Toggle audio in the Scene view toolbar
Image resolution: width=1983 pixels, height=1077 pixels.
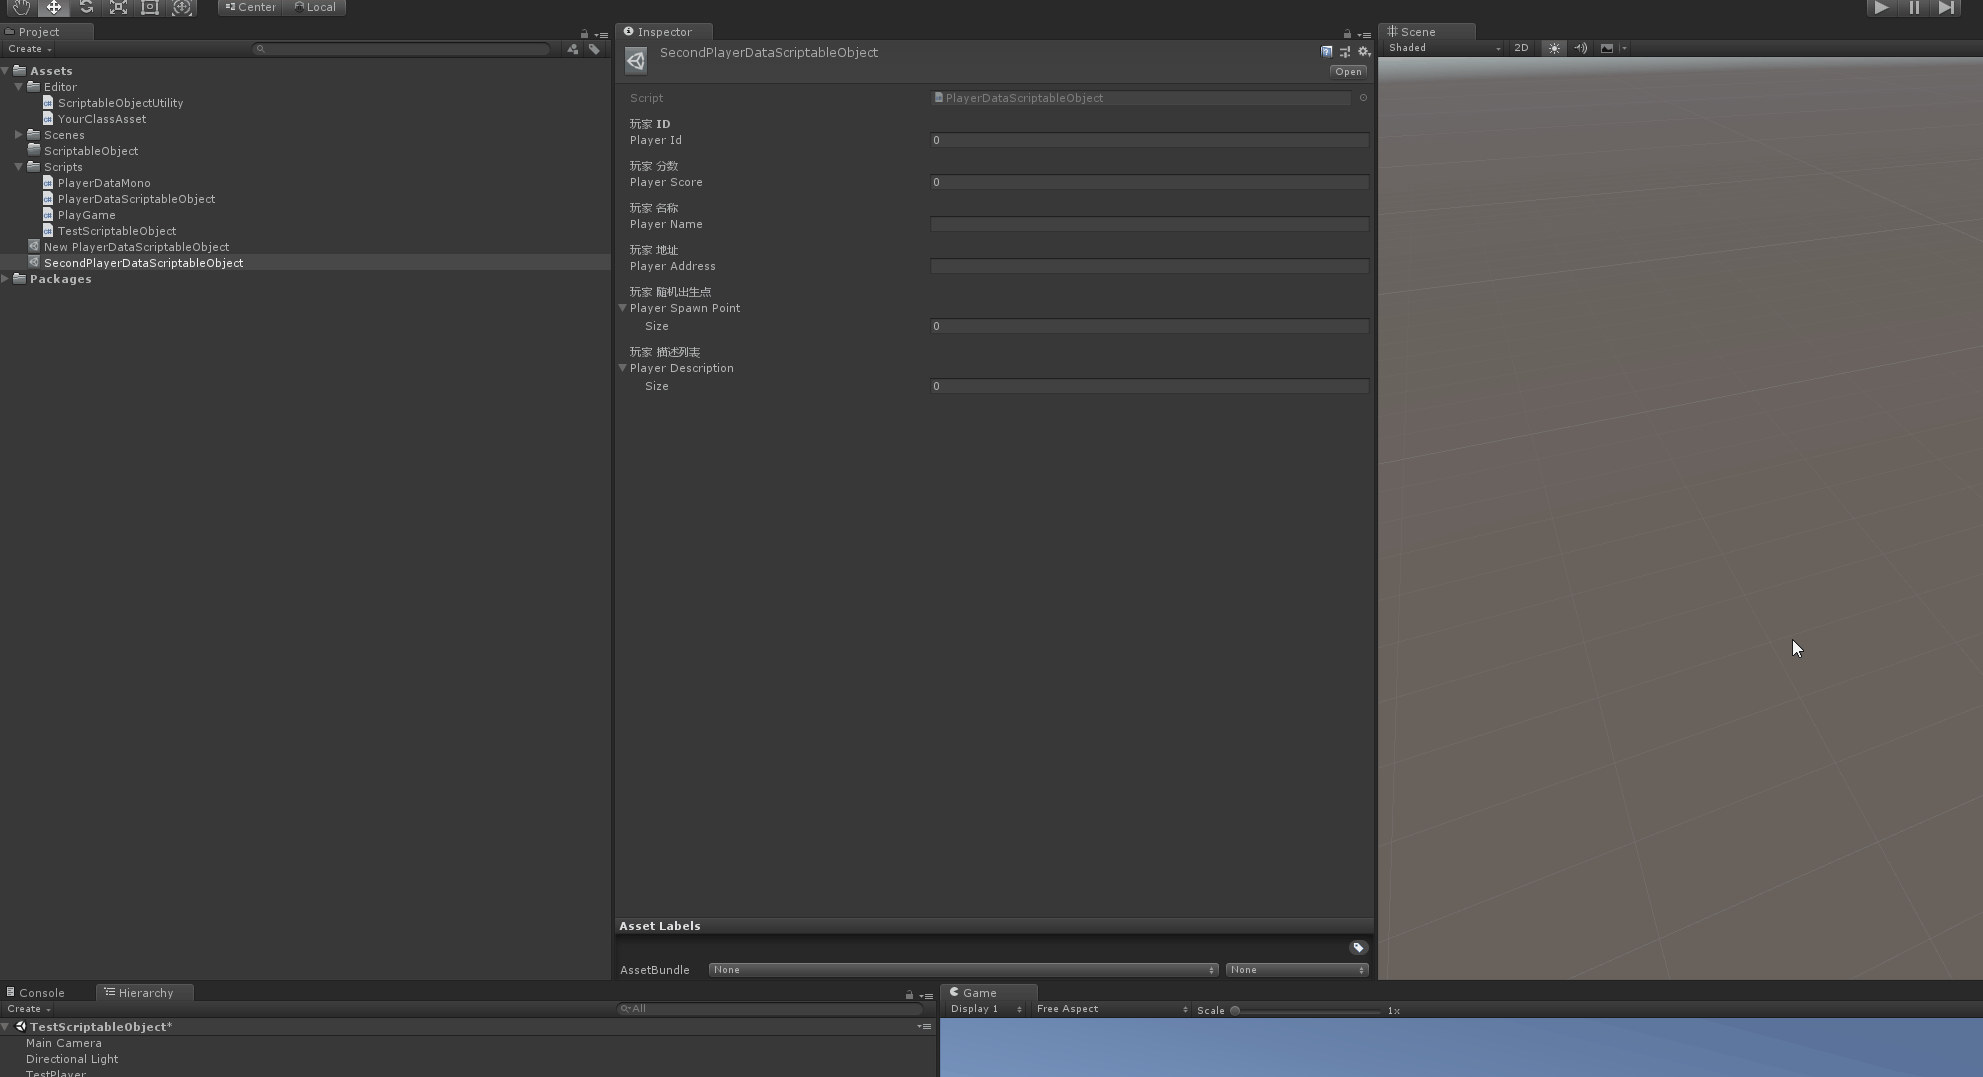pyautogui.click(x=1580, y=48)
